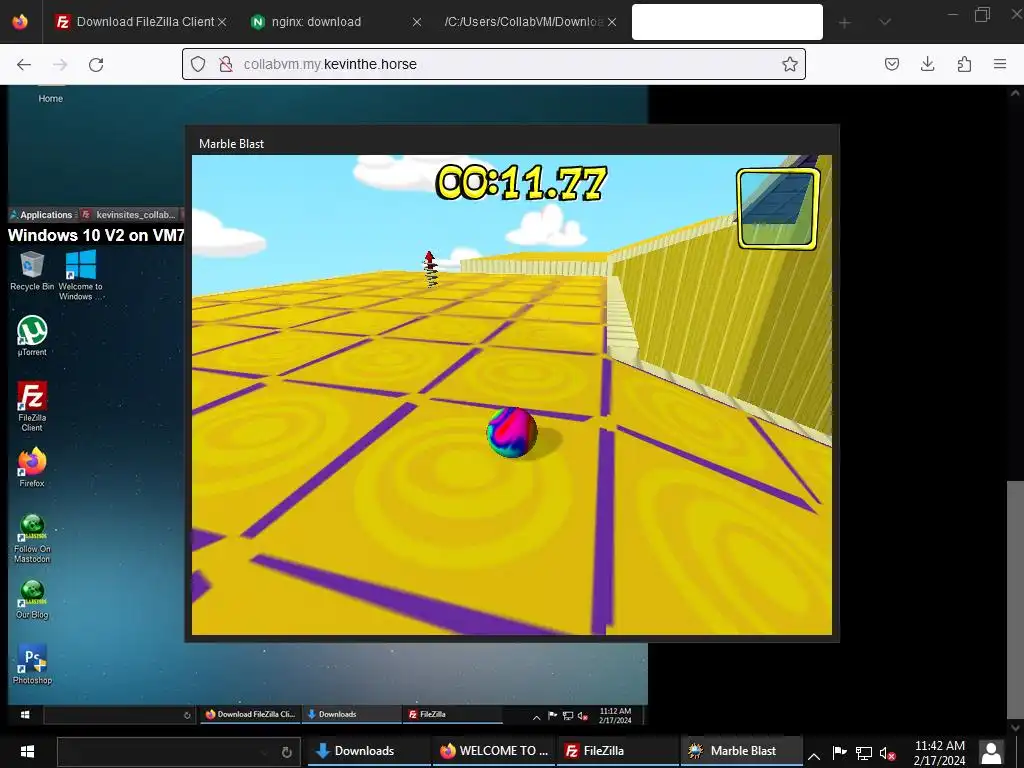Go back using the browser back arrow
1024x768 pixels.
[x=24, y=64]
